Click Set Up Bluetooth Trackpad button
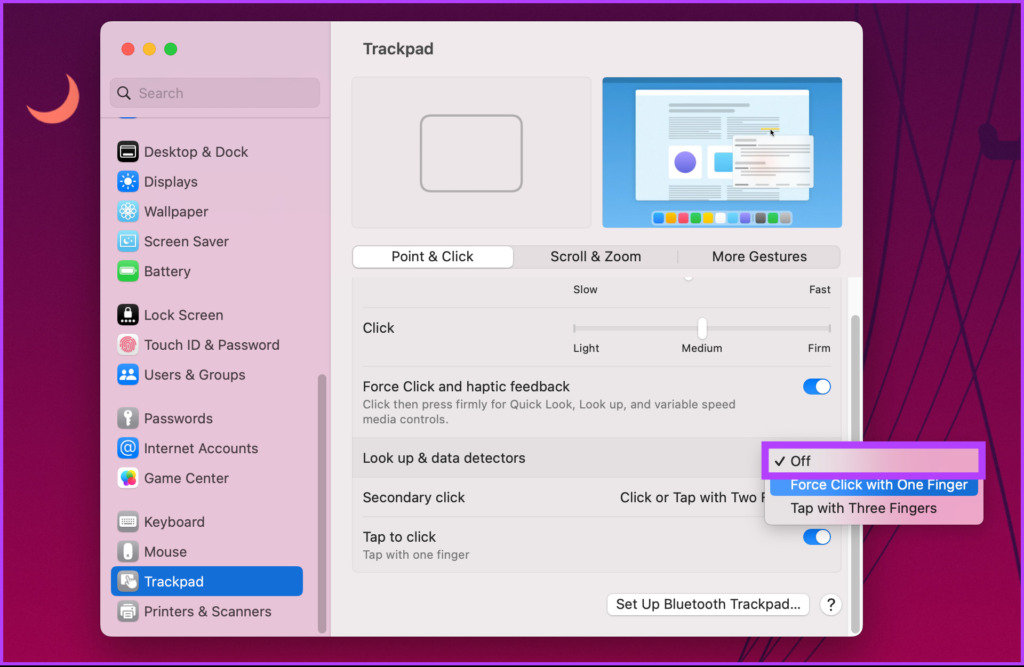 [708, 604]
